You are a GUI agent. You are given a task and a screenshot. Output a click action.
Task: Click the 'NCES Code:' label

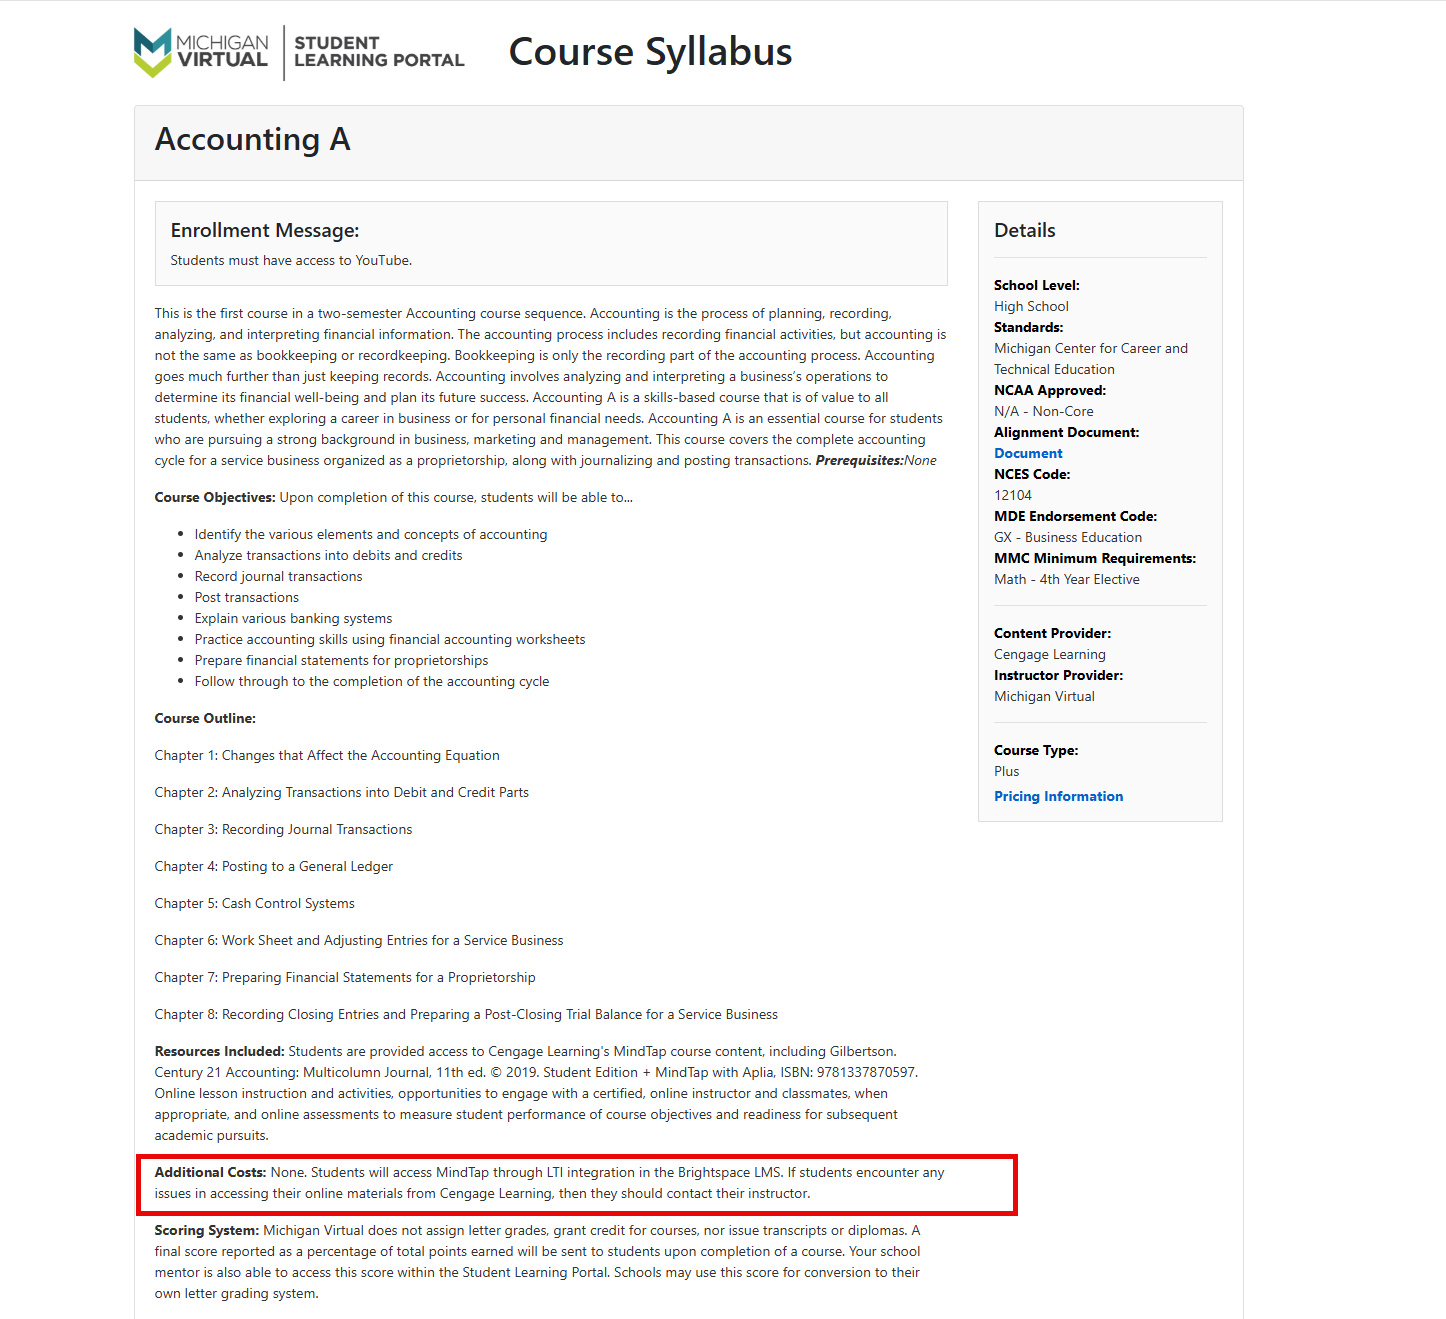(x=1032, y=474)
